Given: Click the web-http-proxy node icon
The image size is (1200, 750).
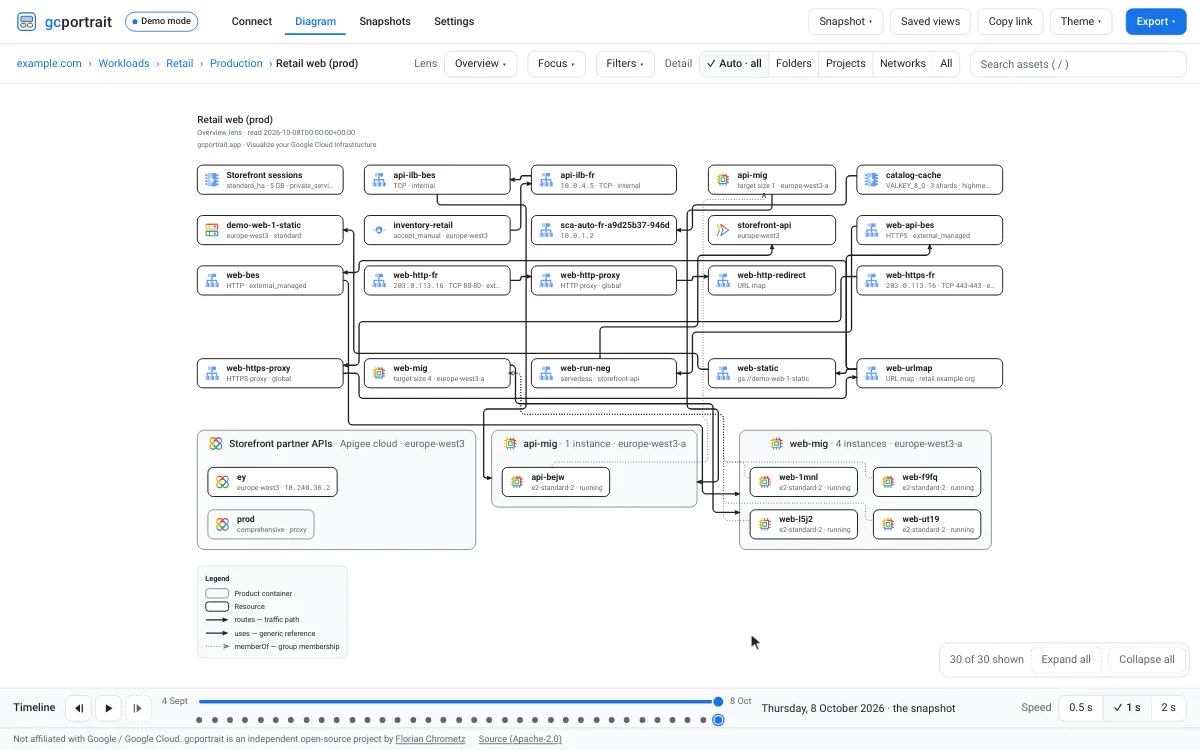Looking at the screenshot, I should 546,280.
